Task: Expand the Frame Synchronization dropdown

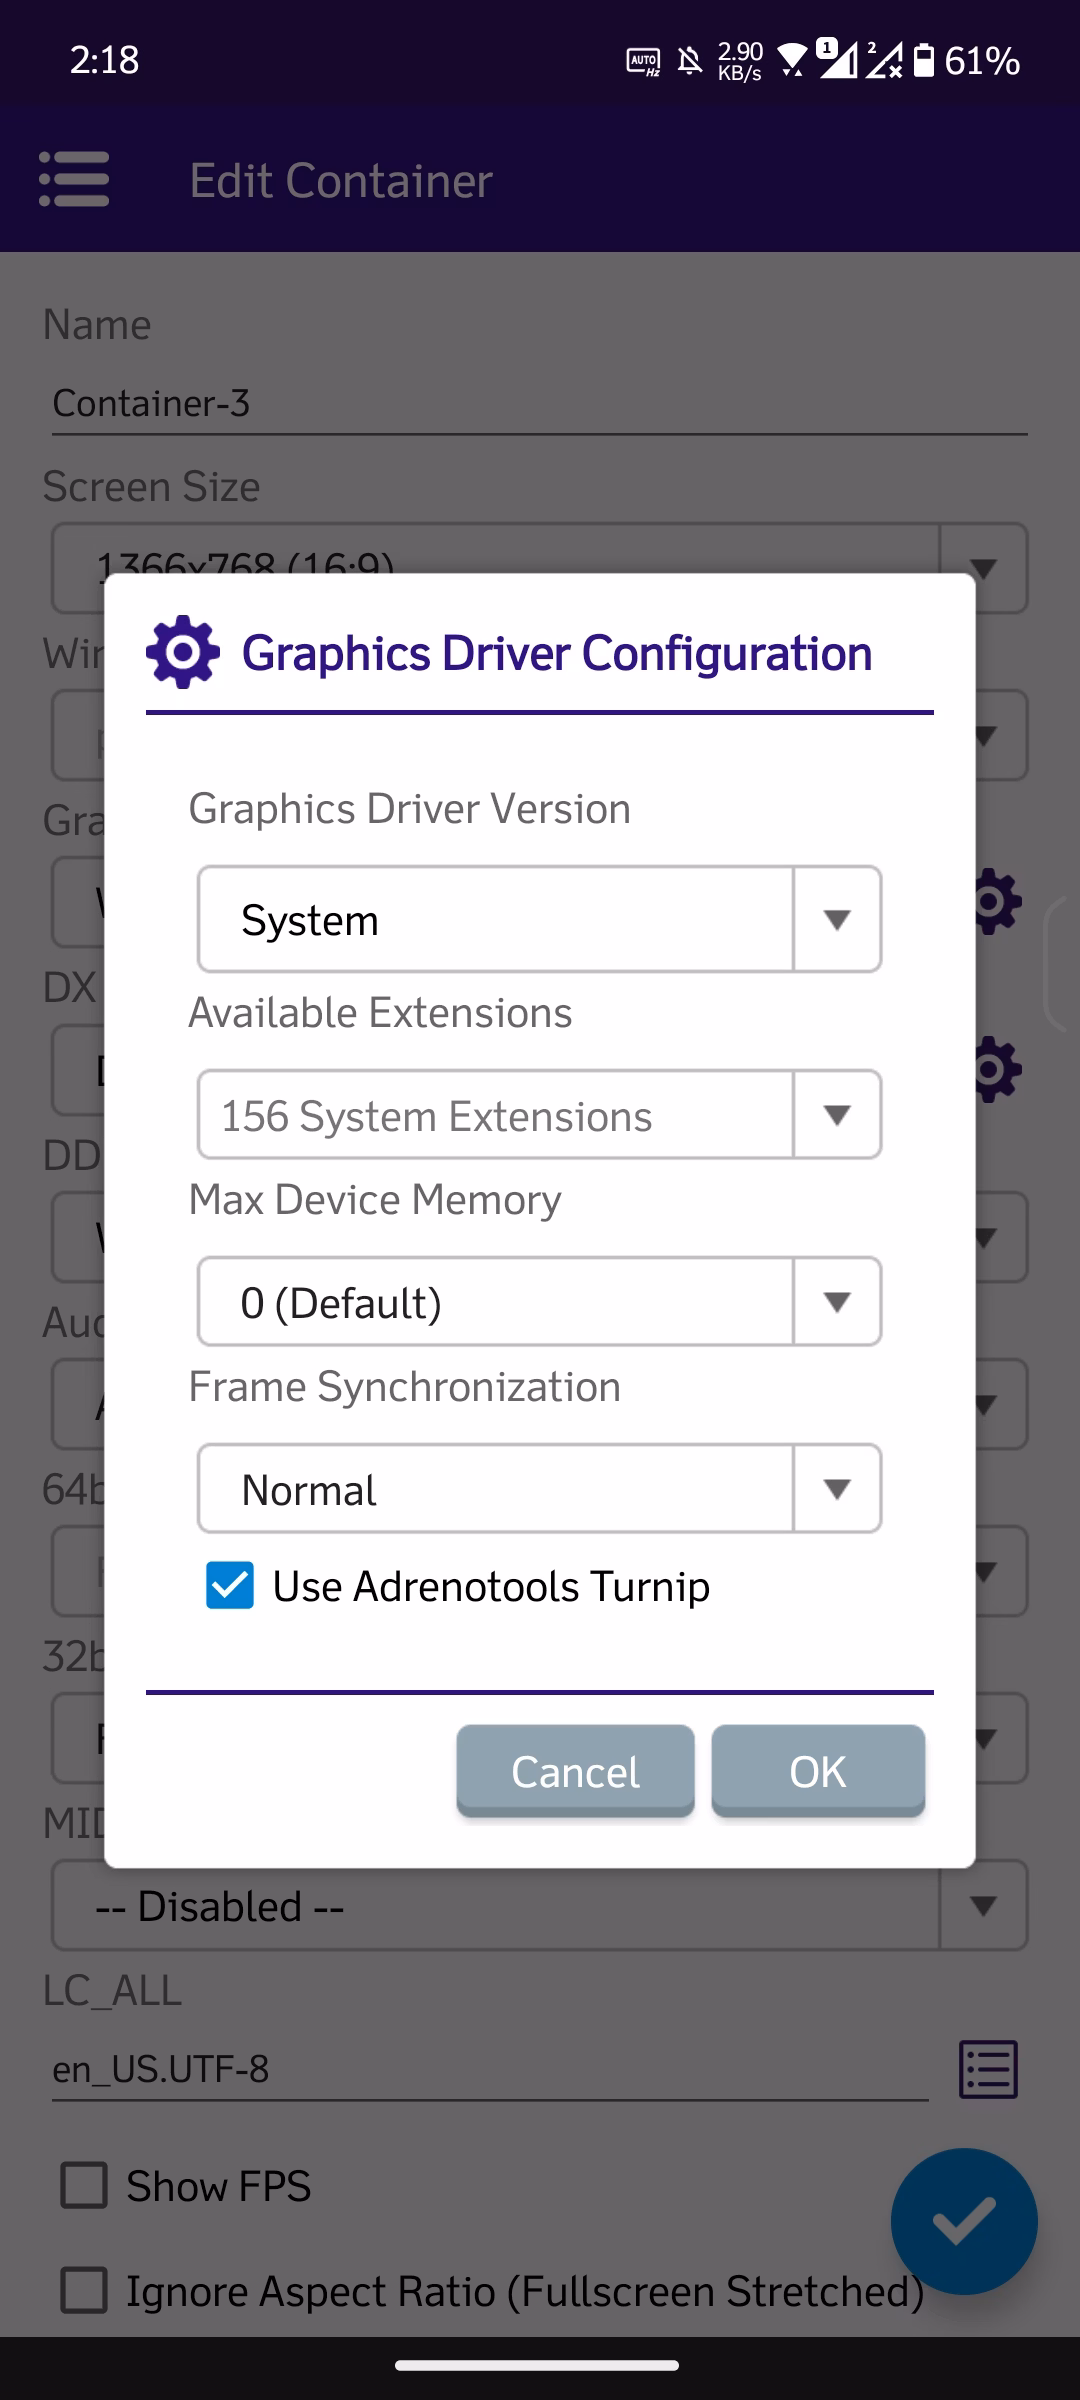Action: point(539,1489)
